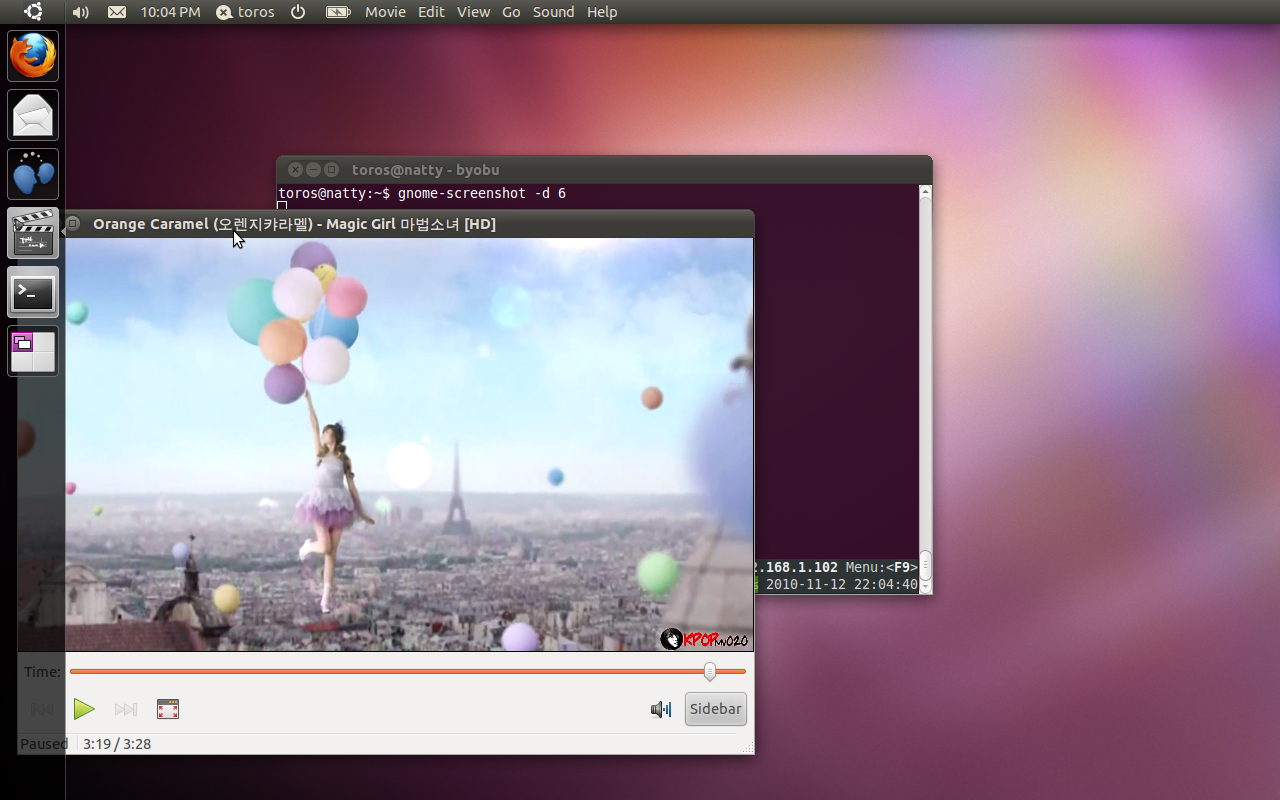Toggle the Sidebar button

tap(716, 709)
